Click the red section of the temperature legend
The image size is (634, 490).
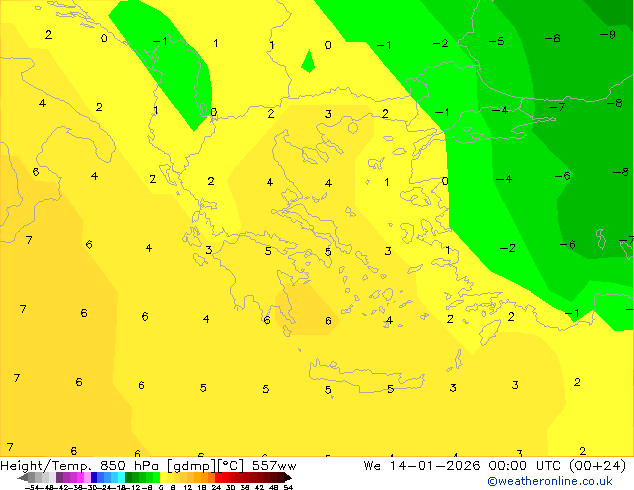pos(228,478)
